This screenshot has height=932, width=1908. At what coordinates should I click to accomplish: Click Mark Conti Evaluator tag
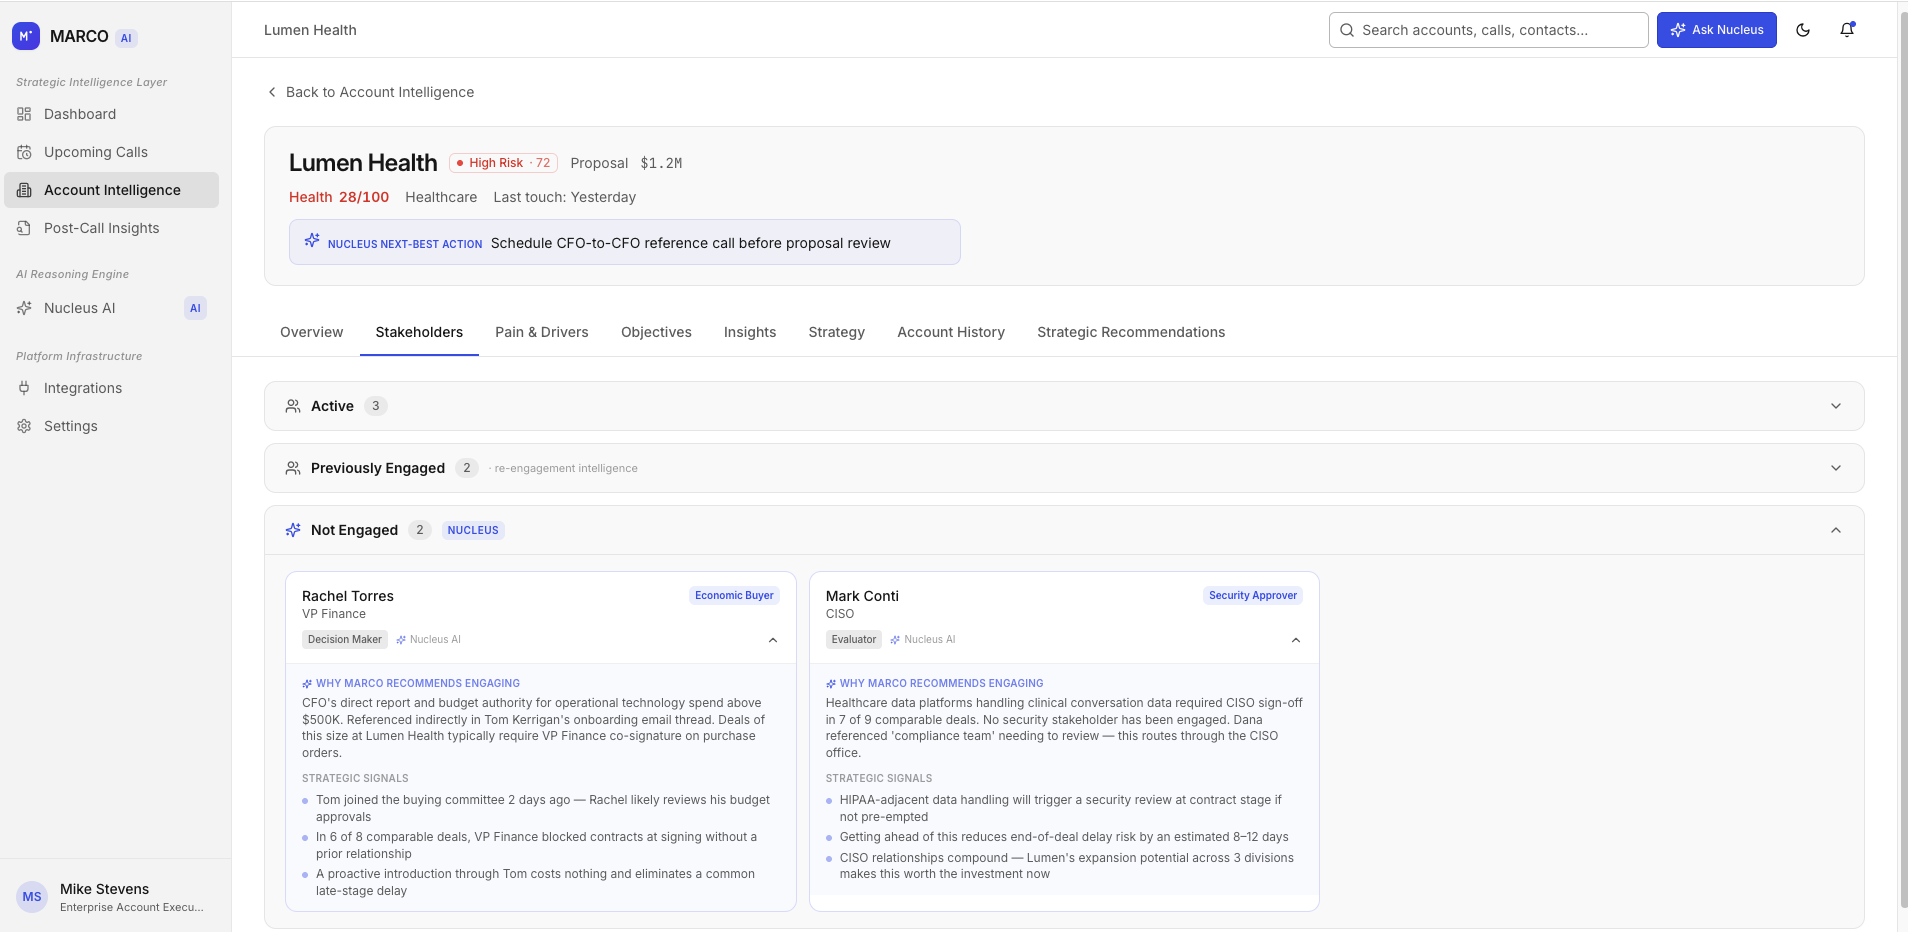854,639
